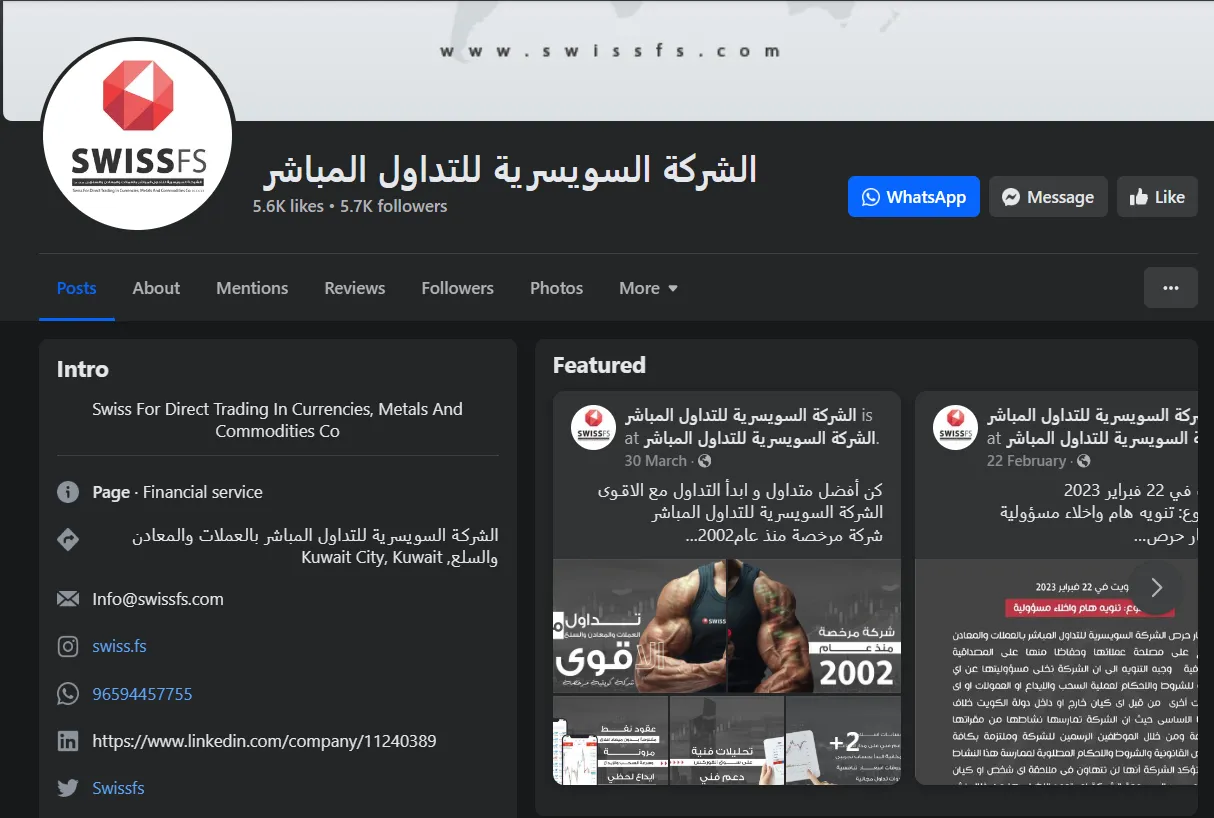Viewport: 1214px width, 818px height.
Task: Click the info icon beside Page Financial service
Action: (x=68, y=492)
